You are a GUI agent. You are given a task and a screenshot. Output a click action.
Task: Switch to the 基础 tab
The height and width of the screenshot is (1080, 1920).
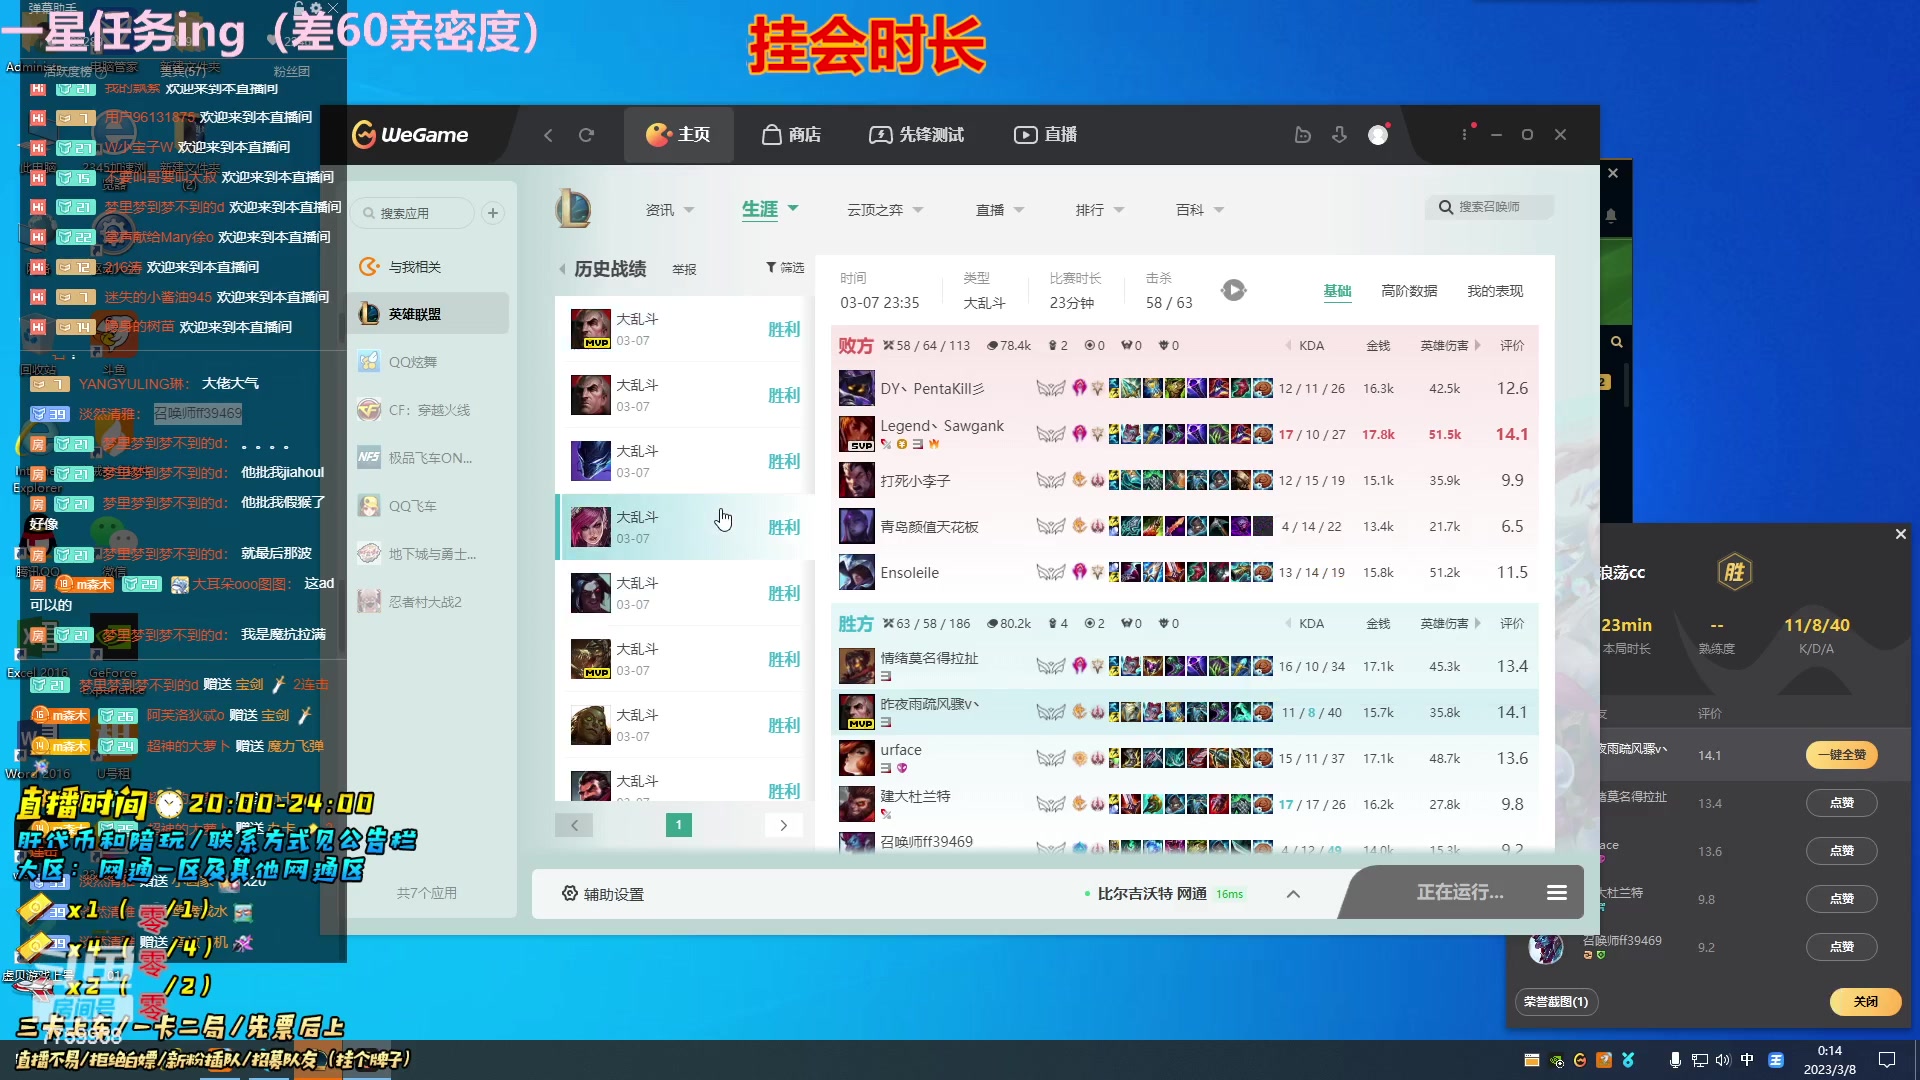[1337, 291]
